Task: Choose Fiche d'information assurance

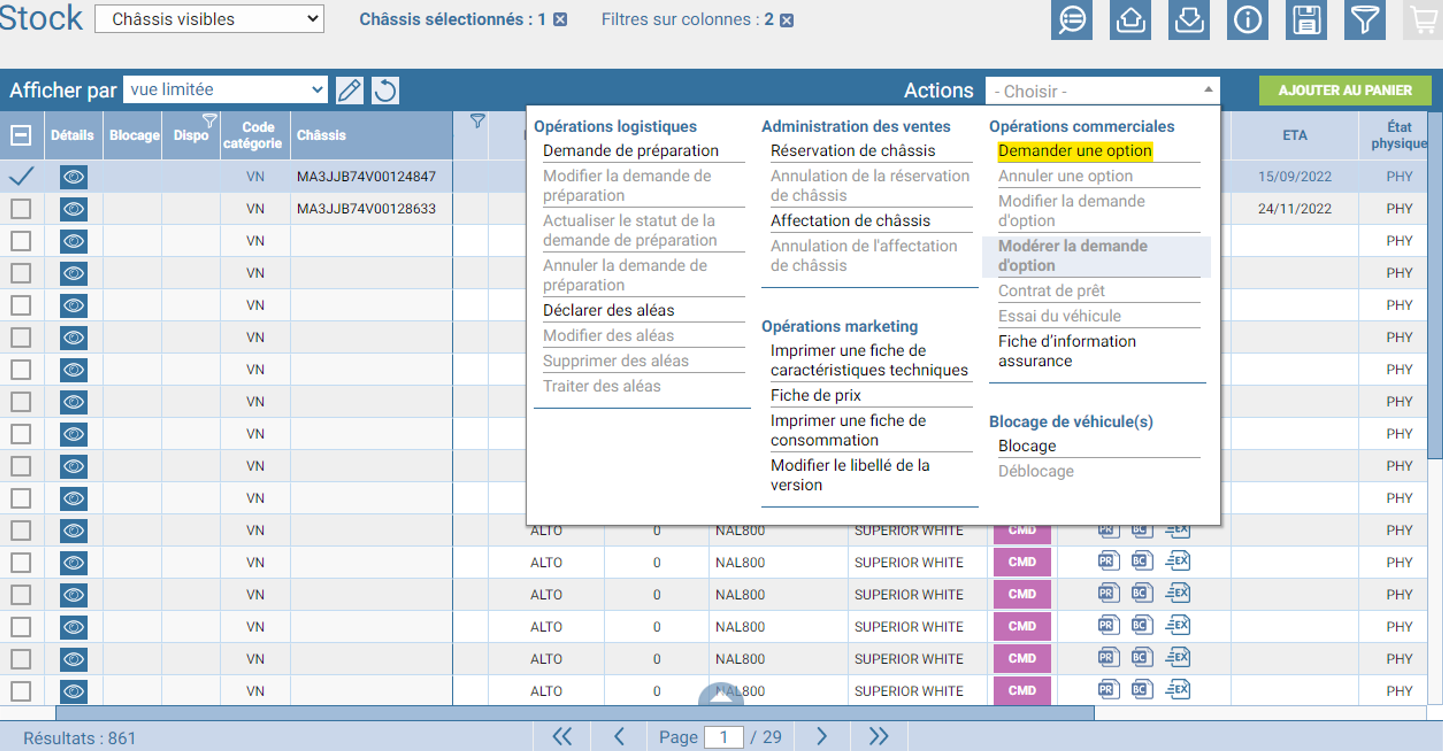Action: tap(1067, 351)
